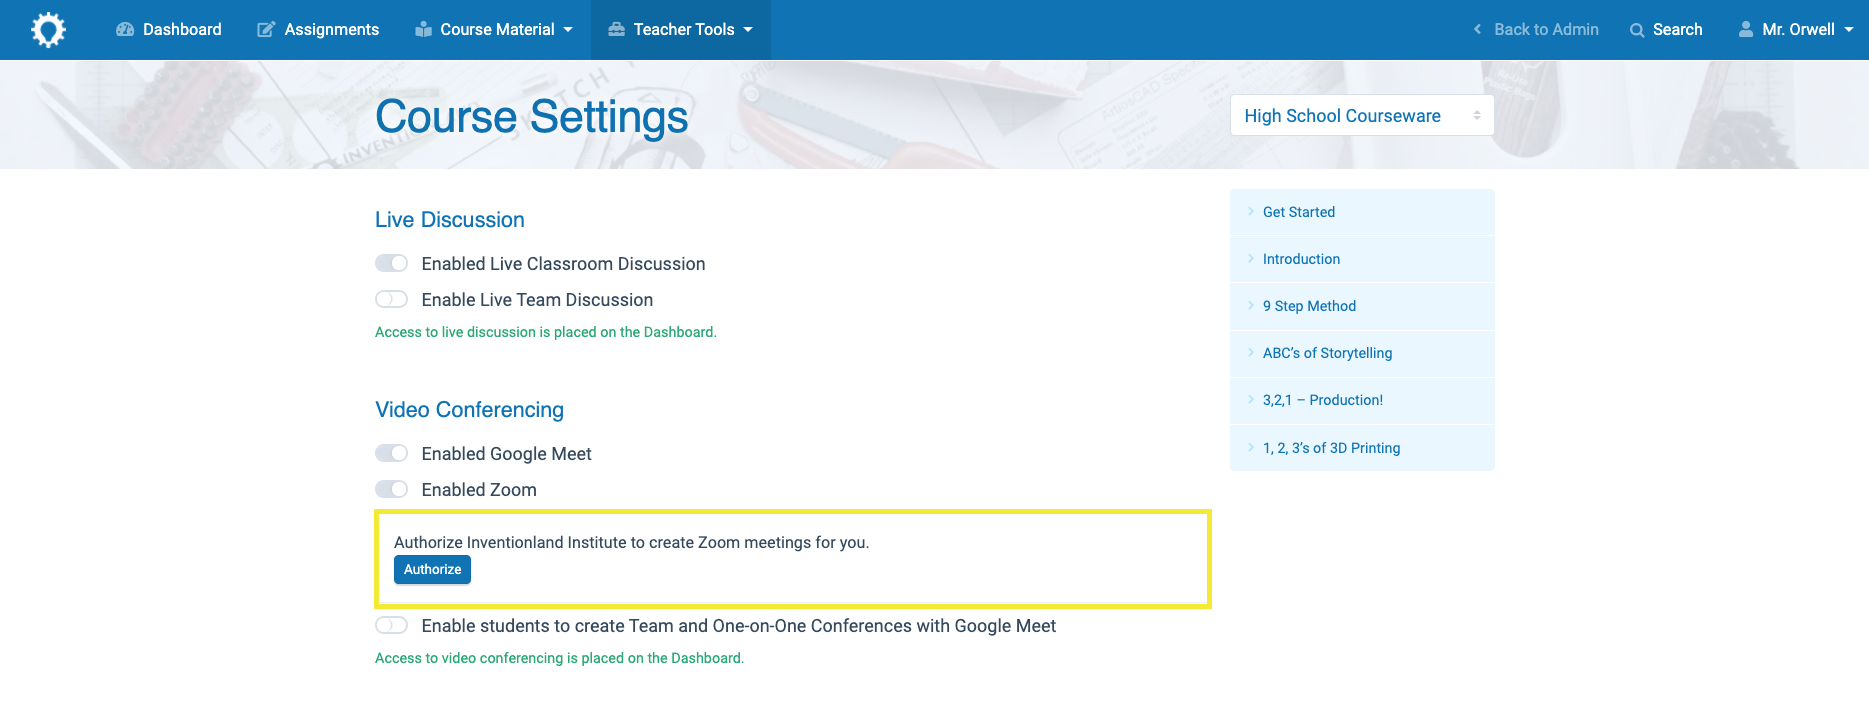Click the Teacher Tools briefcase icon
Screen dimensions: 1869x714
click(616, 30)
